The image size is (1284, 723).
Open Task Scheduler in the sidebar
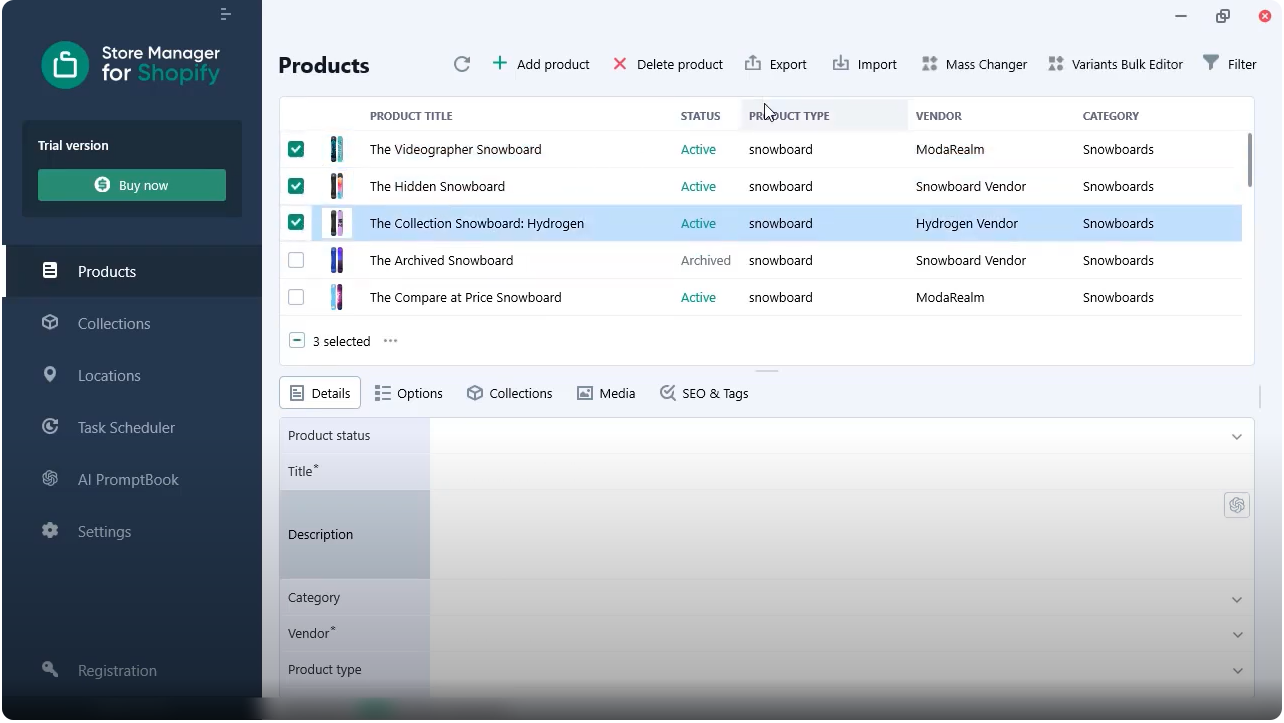[132, 427]
